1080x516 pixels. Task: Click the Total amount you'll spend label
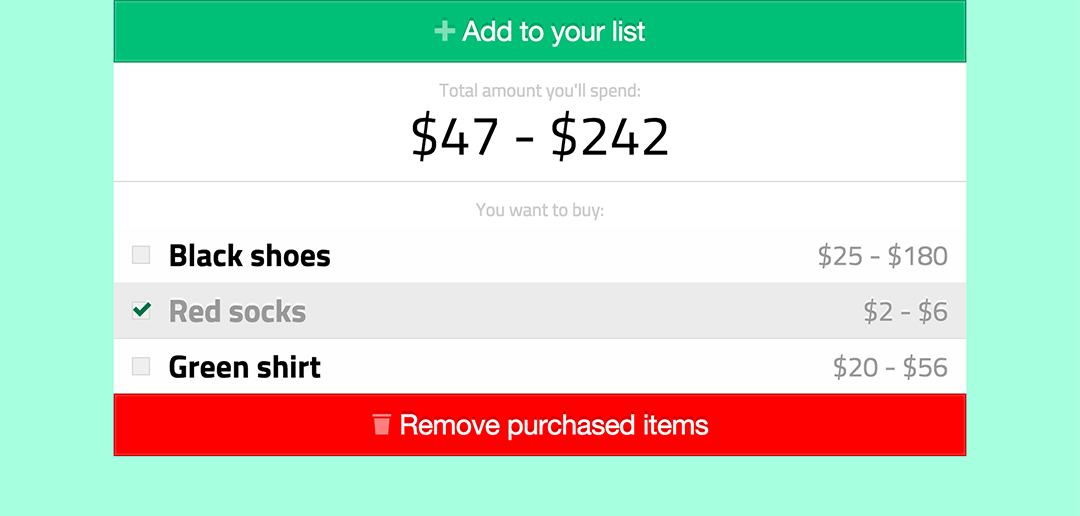click(x=540, y=90)
